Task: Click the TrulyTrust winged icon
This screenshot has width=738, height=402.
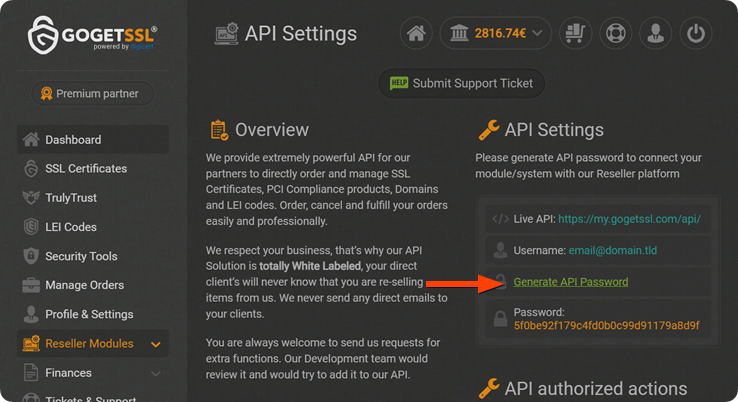Action: tap(31, 197)
